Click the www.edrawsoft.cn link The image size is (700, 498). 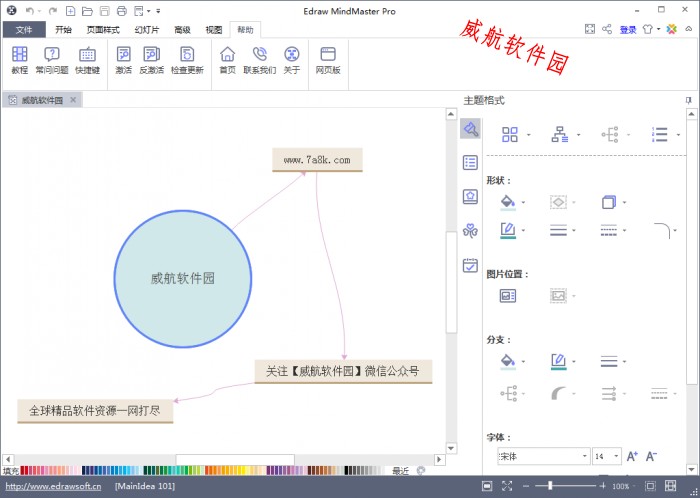52,486
